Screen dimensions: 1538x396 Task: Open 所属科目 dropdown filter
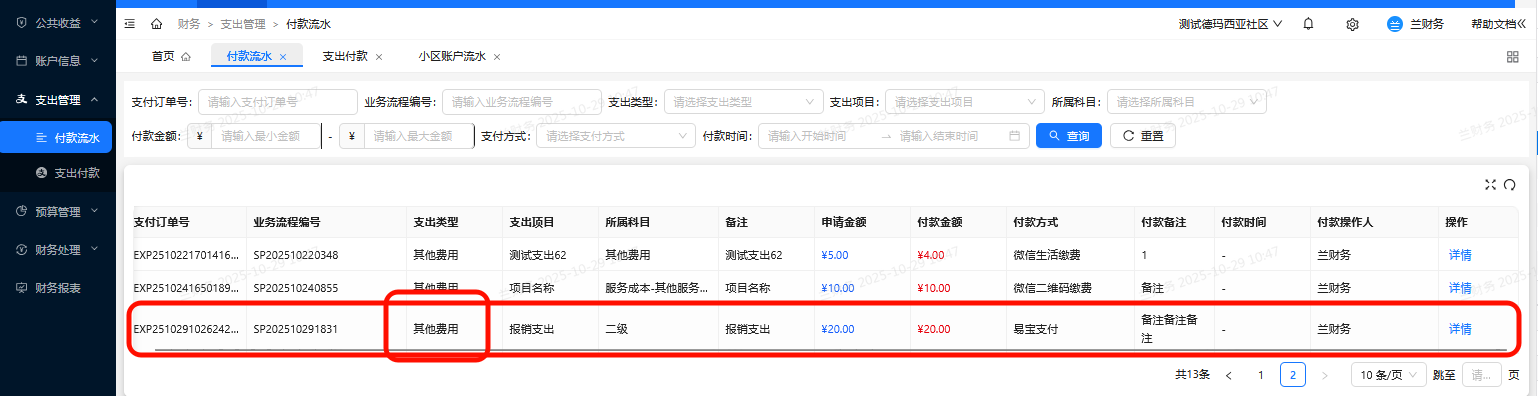(1187, 102)
